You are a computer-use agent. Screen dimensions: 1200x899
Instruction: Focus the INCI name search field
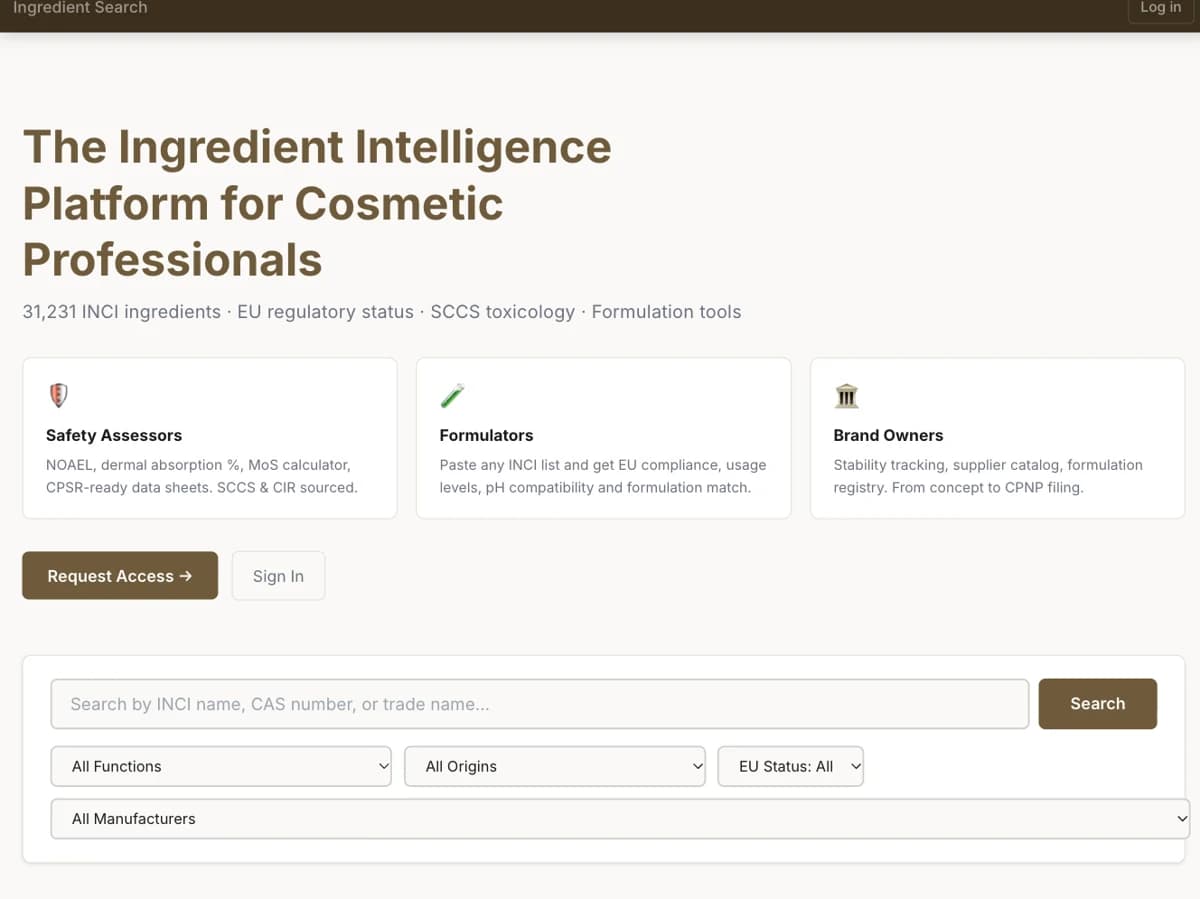[540, 704]
